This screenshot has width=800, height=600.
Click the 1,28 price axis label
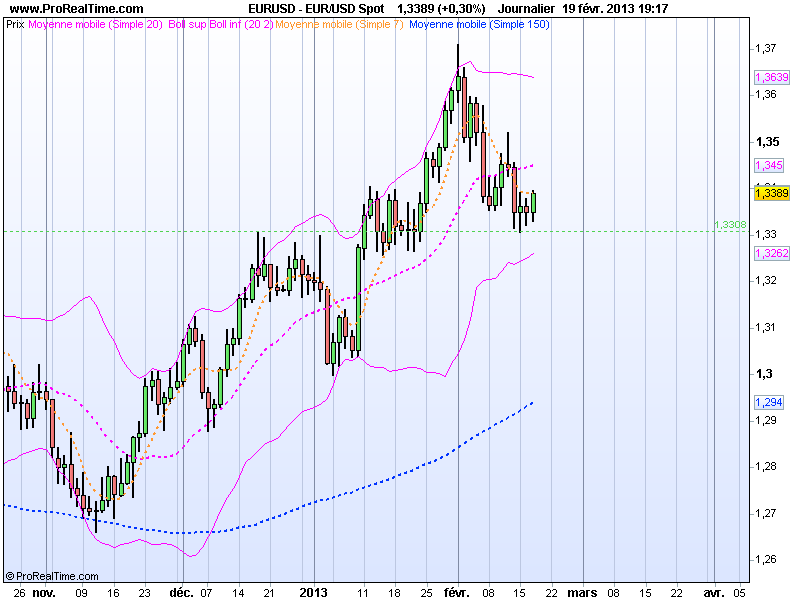pyautogui.click(x=766, y=466)
